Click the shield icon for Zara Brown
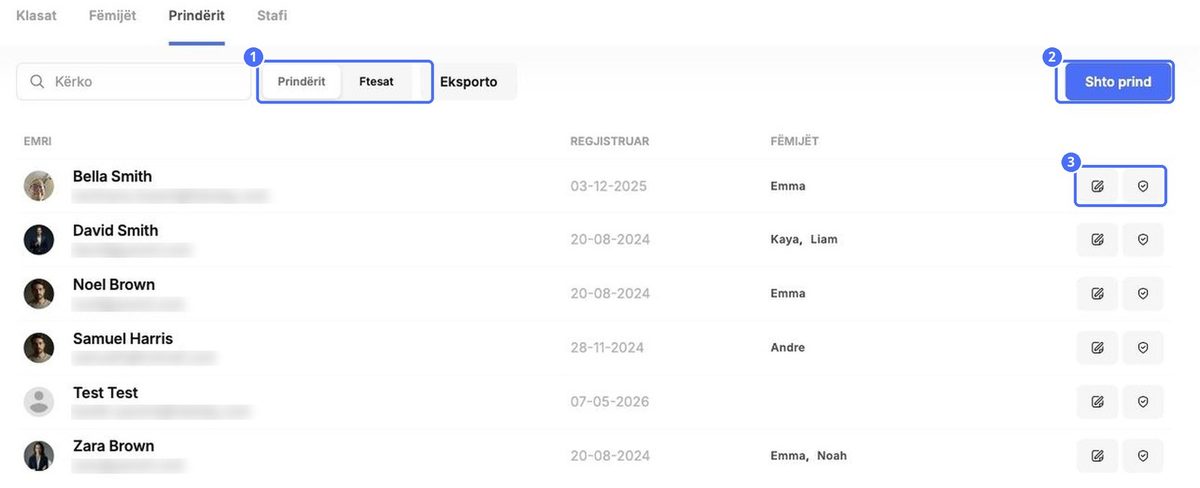The width and height of the screenshot is (1200, 488). point(1143,455)
